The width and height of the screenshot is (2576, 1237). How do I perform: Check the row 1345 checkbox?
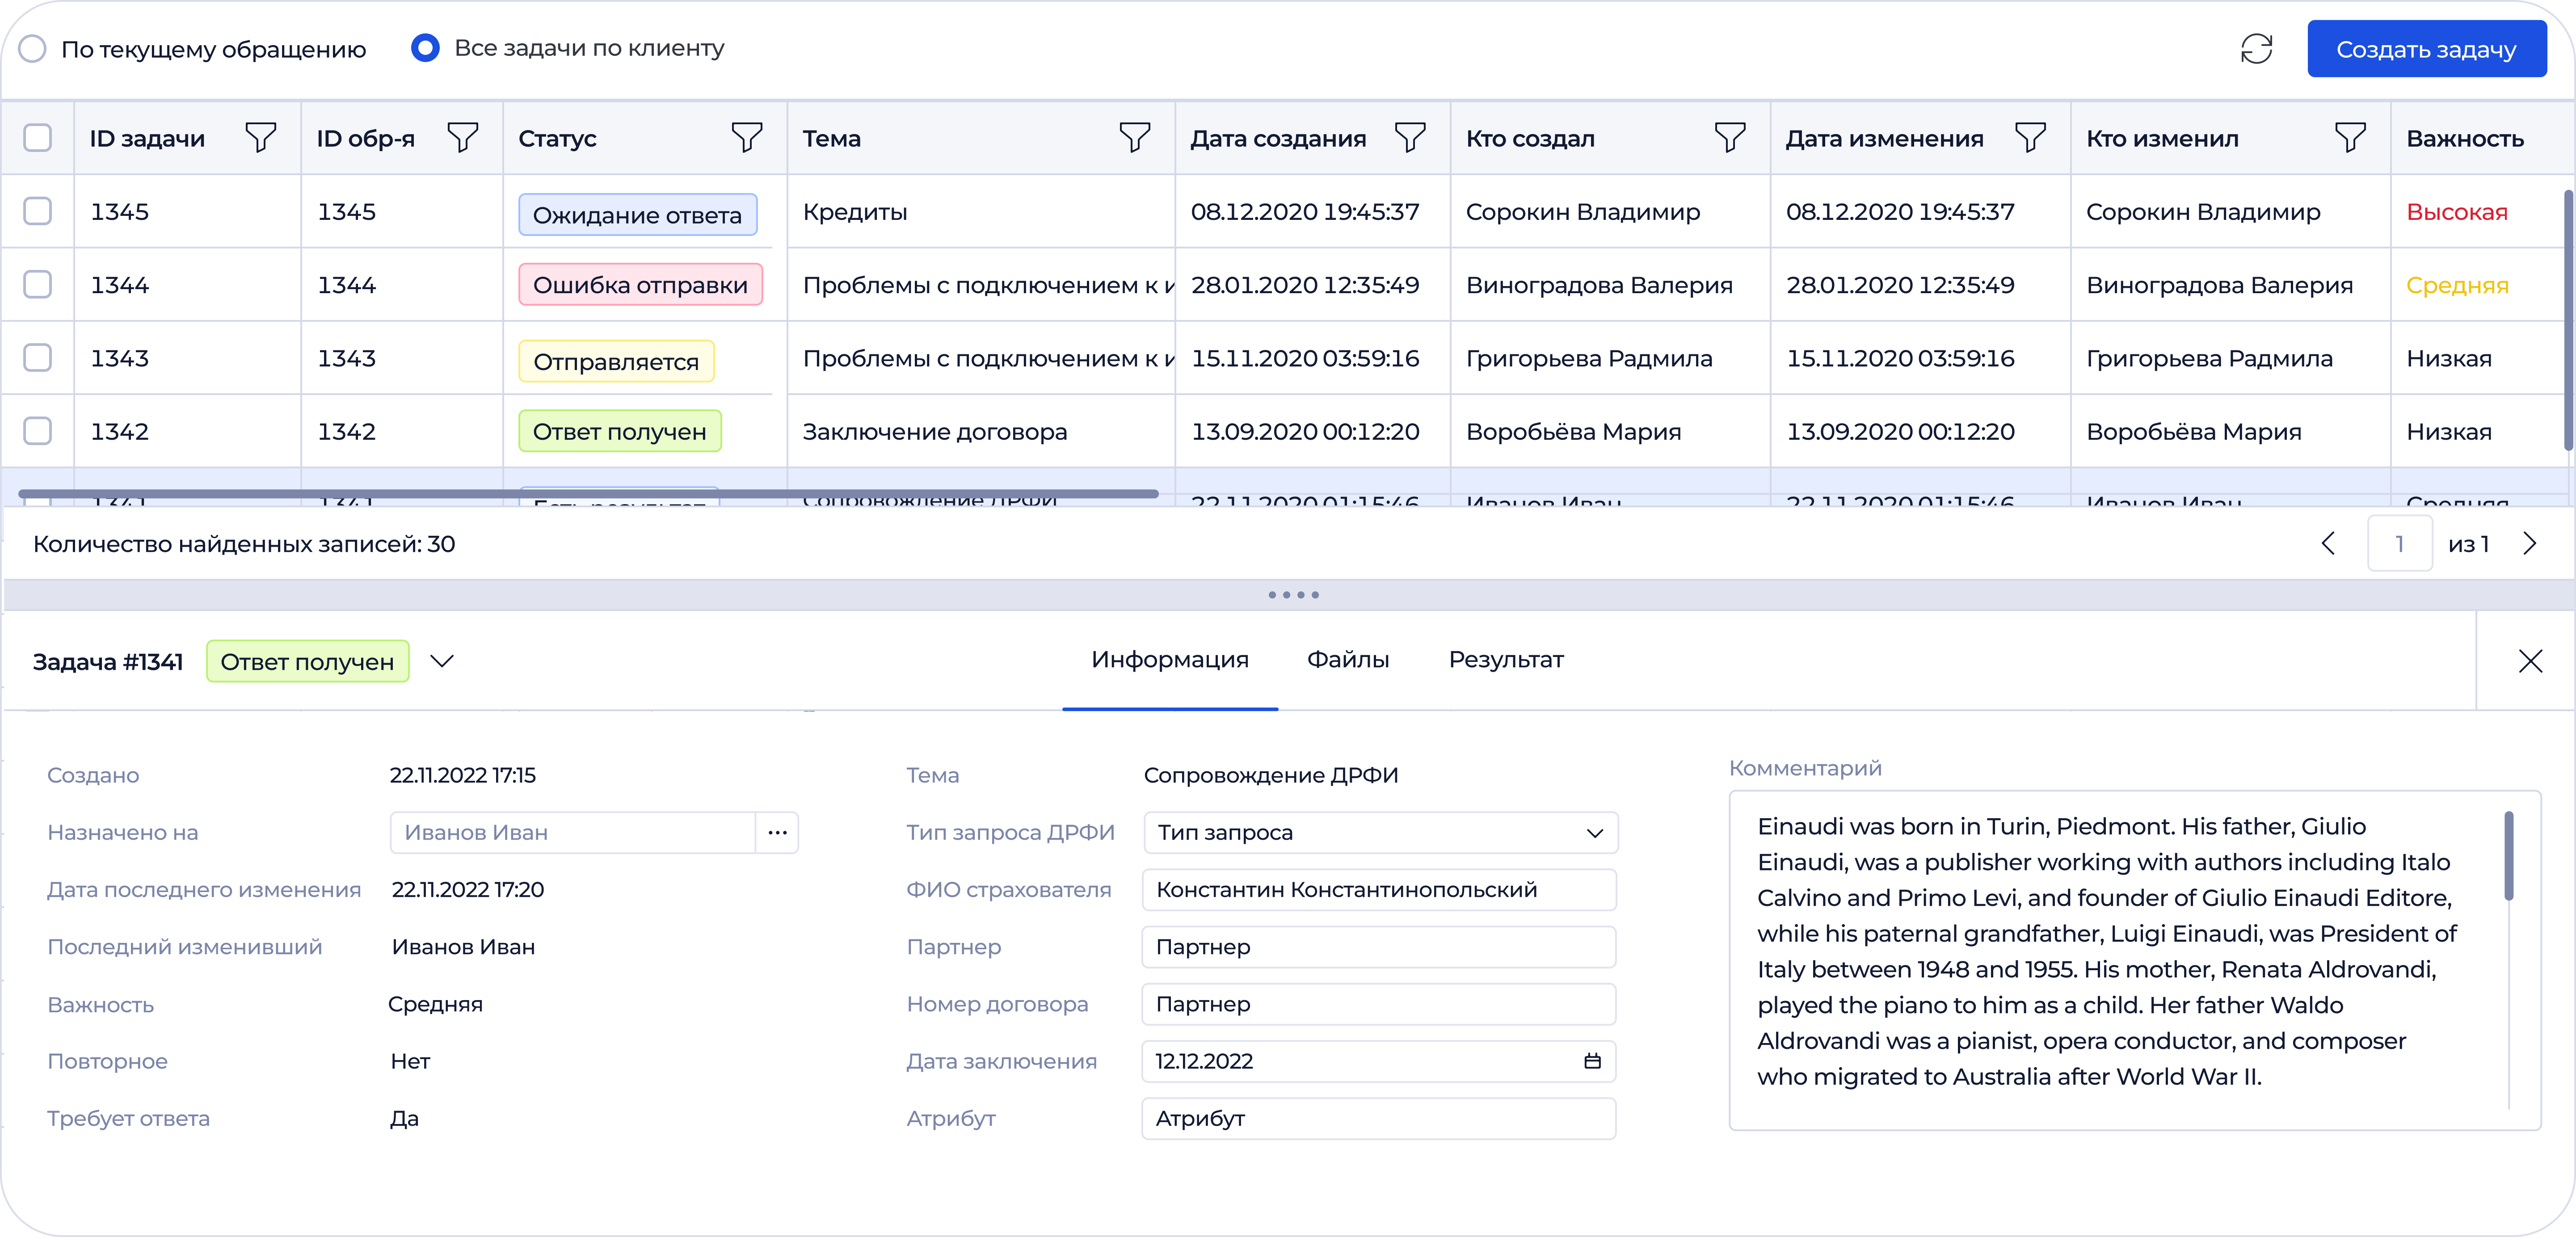pyautogui.click(x=37, y=211)
